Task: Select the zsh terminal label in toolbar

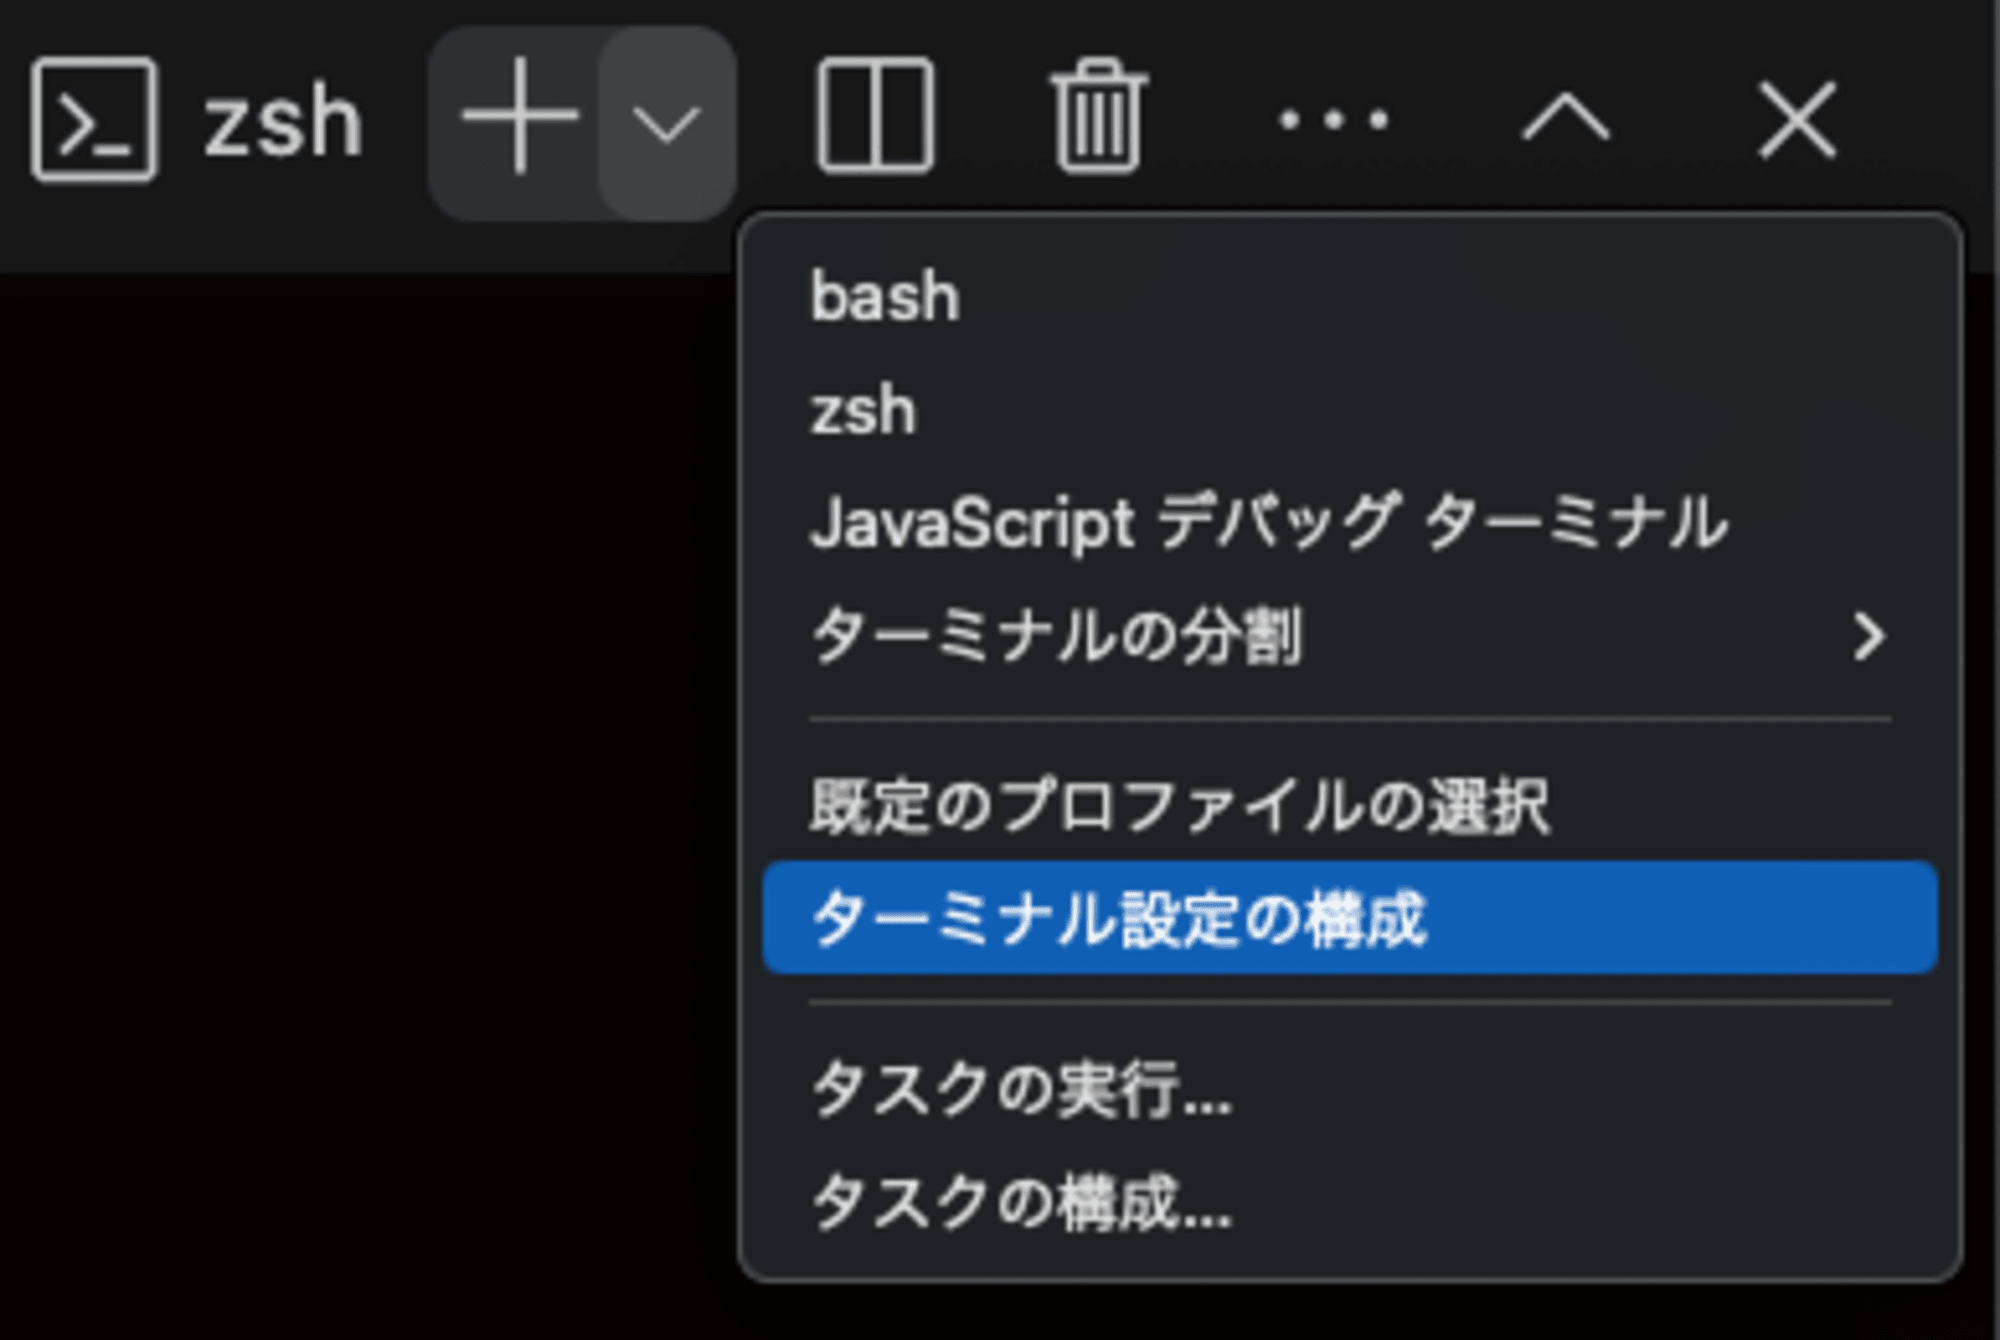Action: pos(283,122)
